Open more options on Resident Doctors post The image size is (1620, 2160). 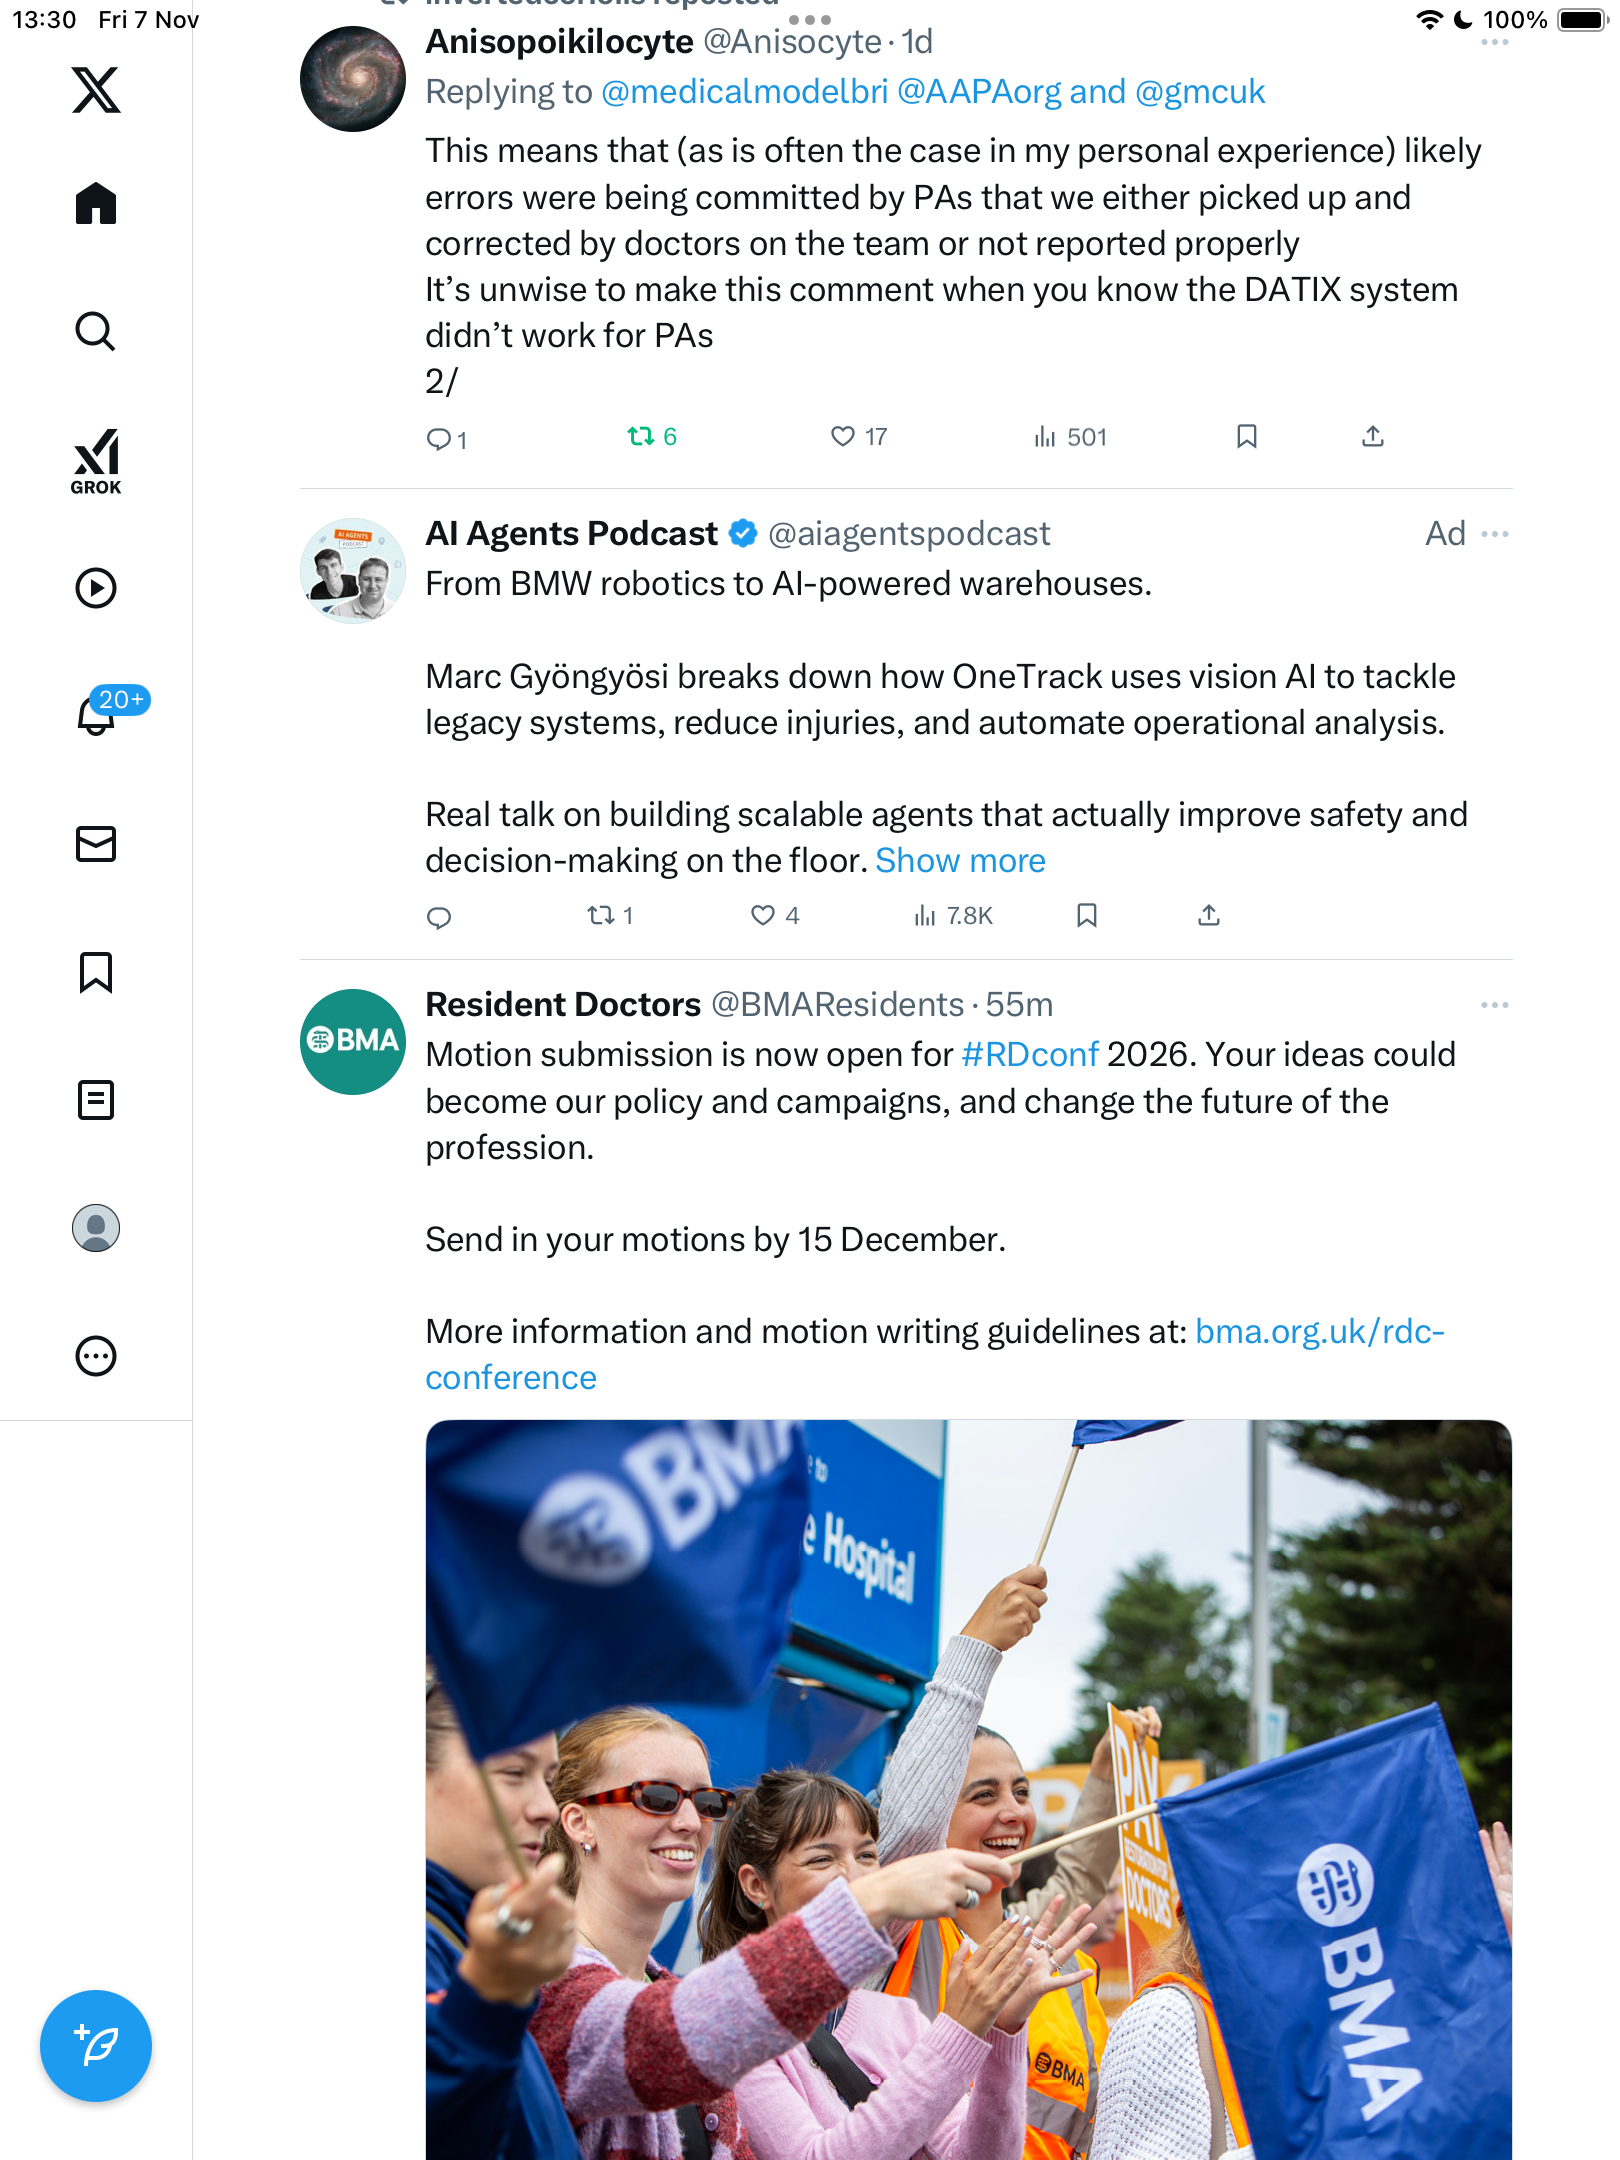point(1495,1005)
